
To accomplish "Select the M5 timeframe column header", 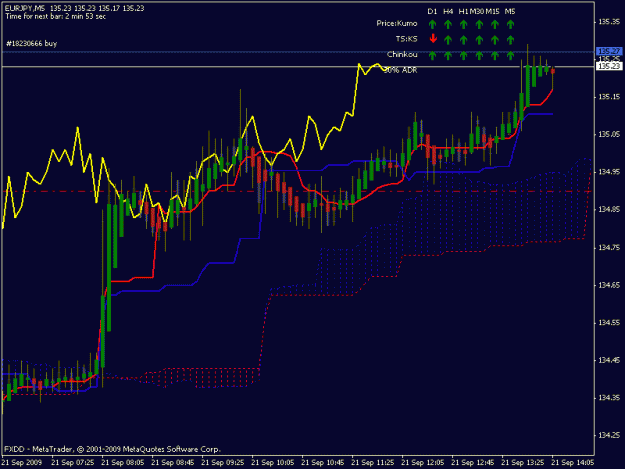I will pos(510,12).
